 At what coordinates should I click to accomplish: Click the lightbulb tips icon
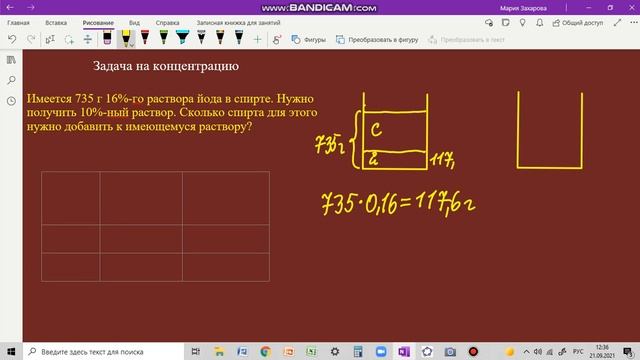522,23
